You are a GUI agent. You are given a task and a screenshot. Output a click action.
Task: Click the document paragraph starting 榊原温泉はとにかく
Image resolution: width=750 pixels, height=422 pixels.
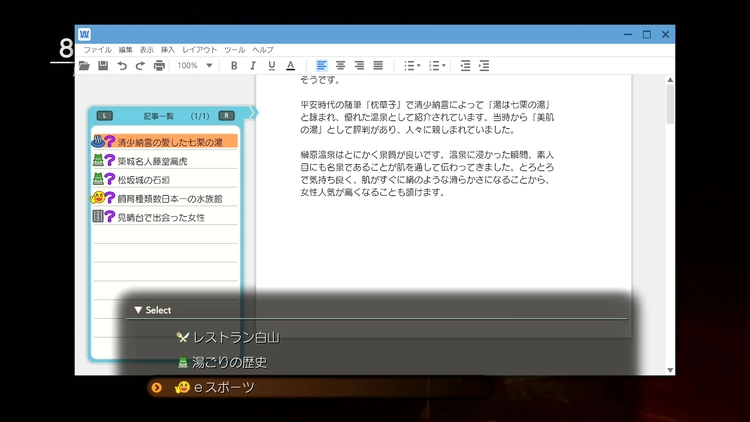coord(427,173)
